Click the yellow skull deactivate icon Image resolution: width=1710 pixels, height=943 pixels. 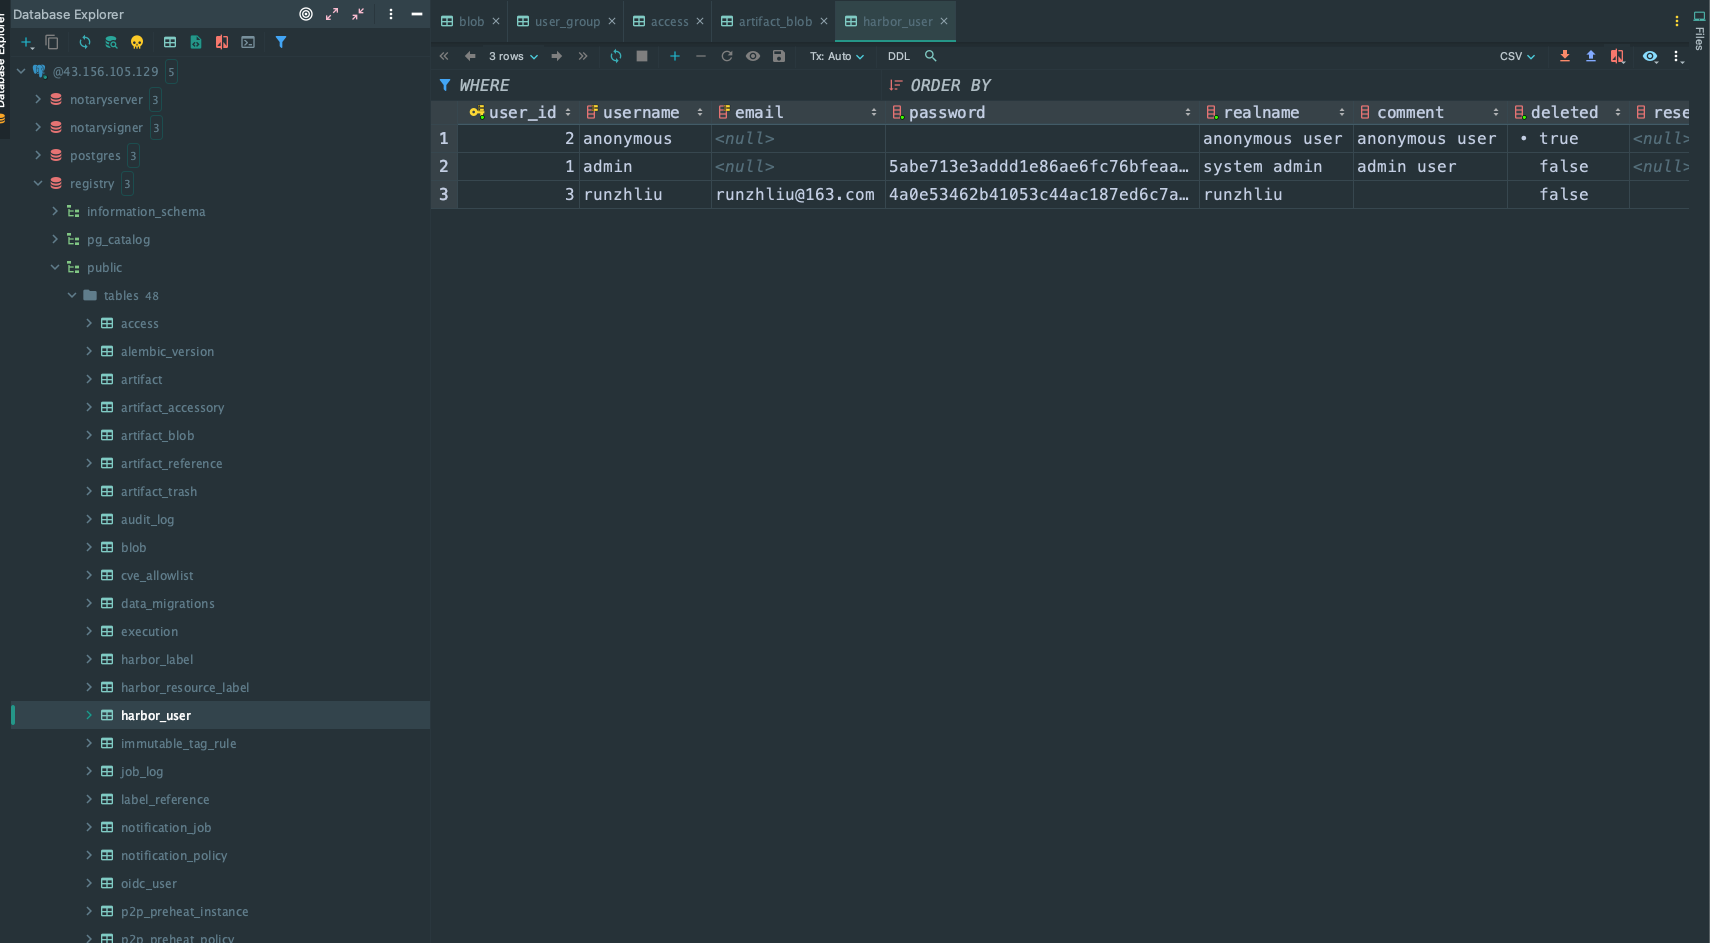pyautogui.click(x=137, y=42)
